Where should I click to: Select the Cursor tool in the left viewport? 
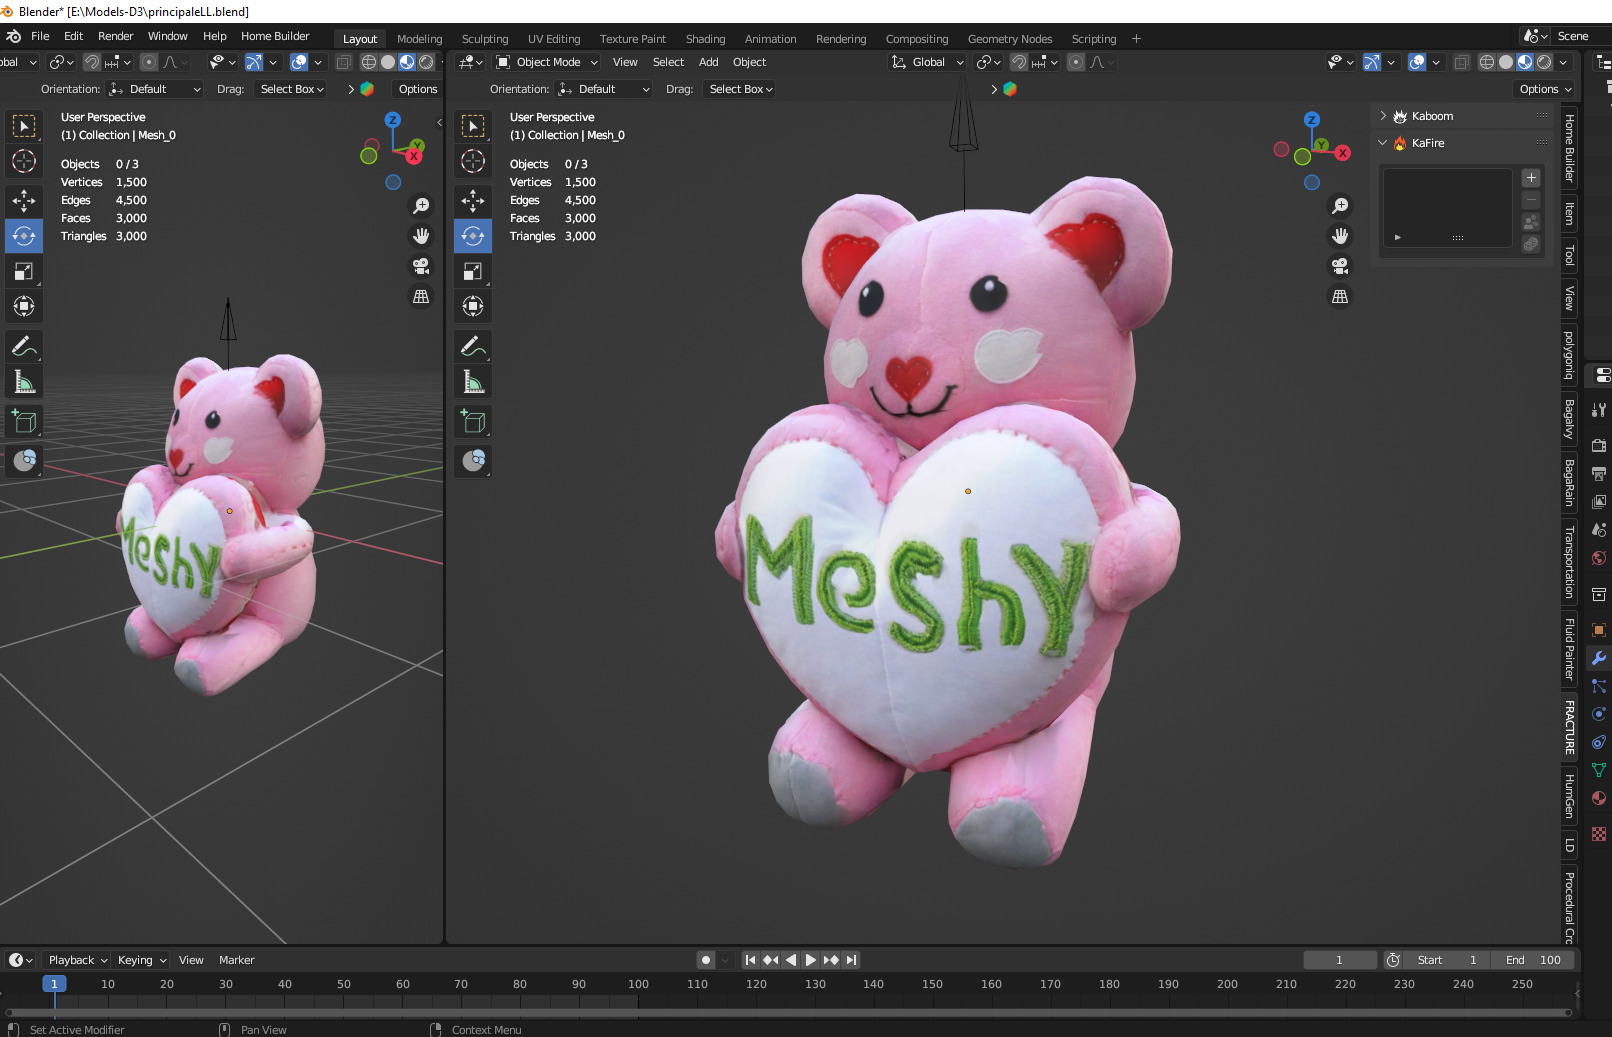pyautogui.click(x=24, y=161)
